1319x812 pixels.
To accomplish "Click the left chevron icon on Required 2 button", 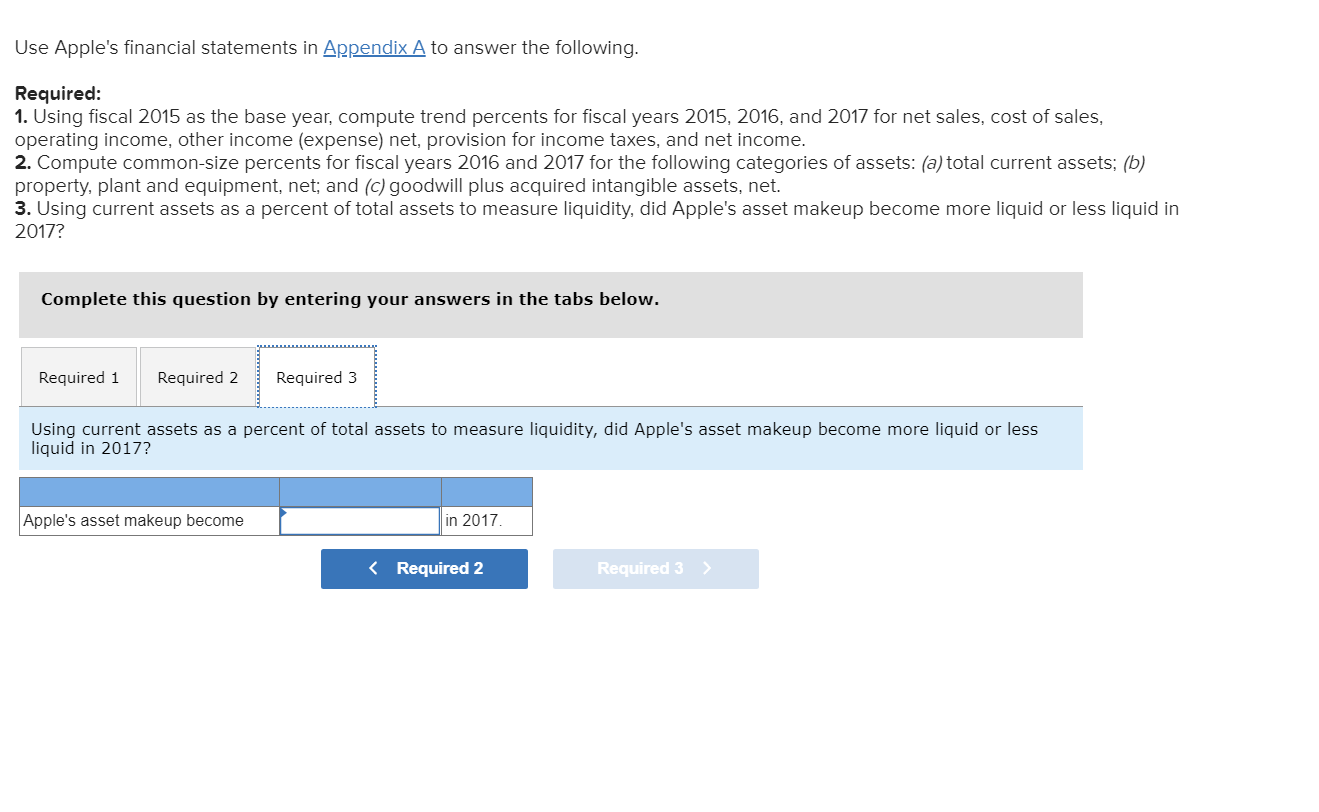I will point(373,568).
